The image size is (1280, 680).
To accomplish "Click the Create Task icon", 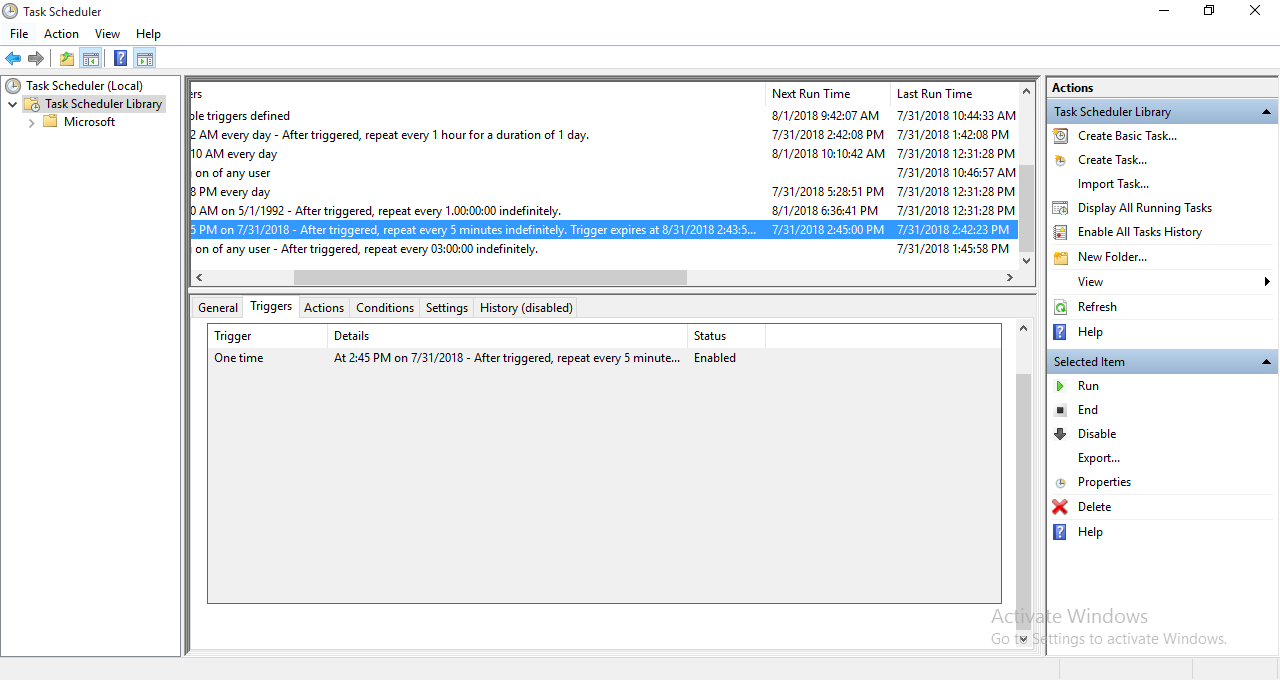I will [x=1060, y=159].
